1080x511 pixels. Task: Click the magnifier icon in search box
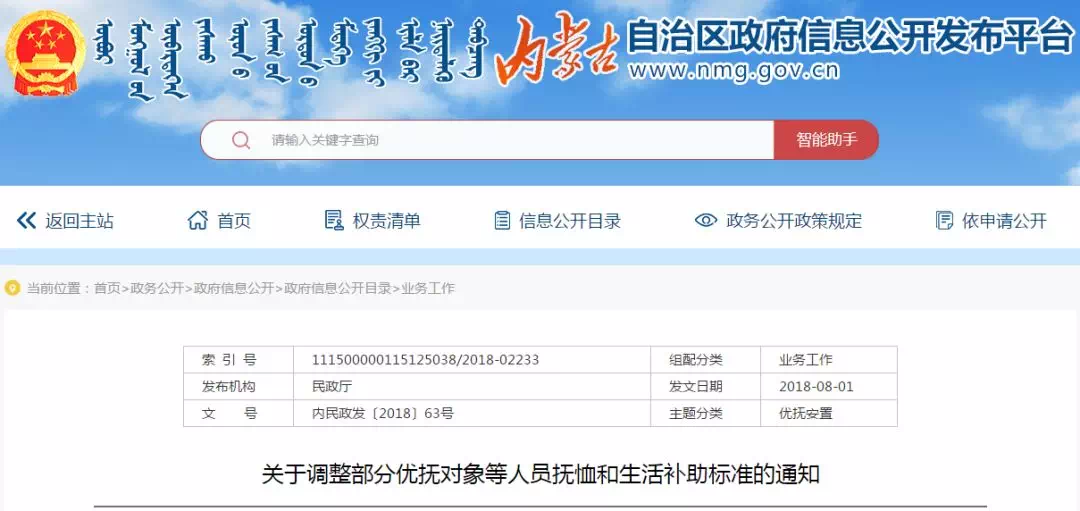point(241,140)
